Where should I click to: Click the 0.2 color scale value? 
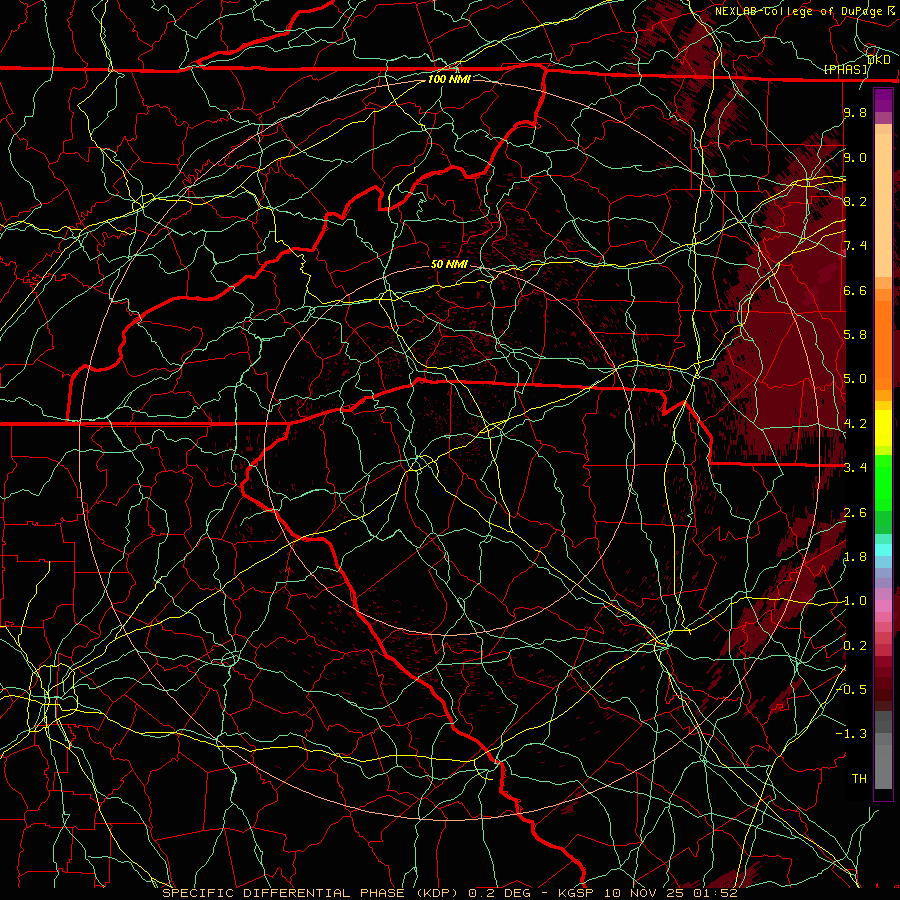click(855, 646)
